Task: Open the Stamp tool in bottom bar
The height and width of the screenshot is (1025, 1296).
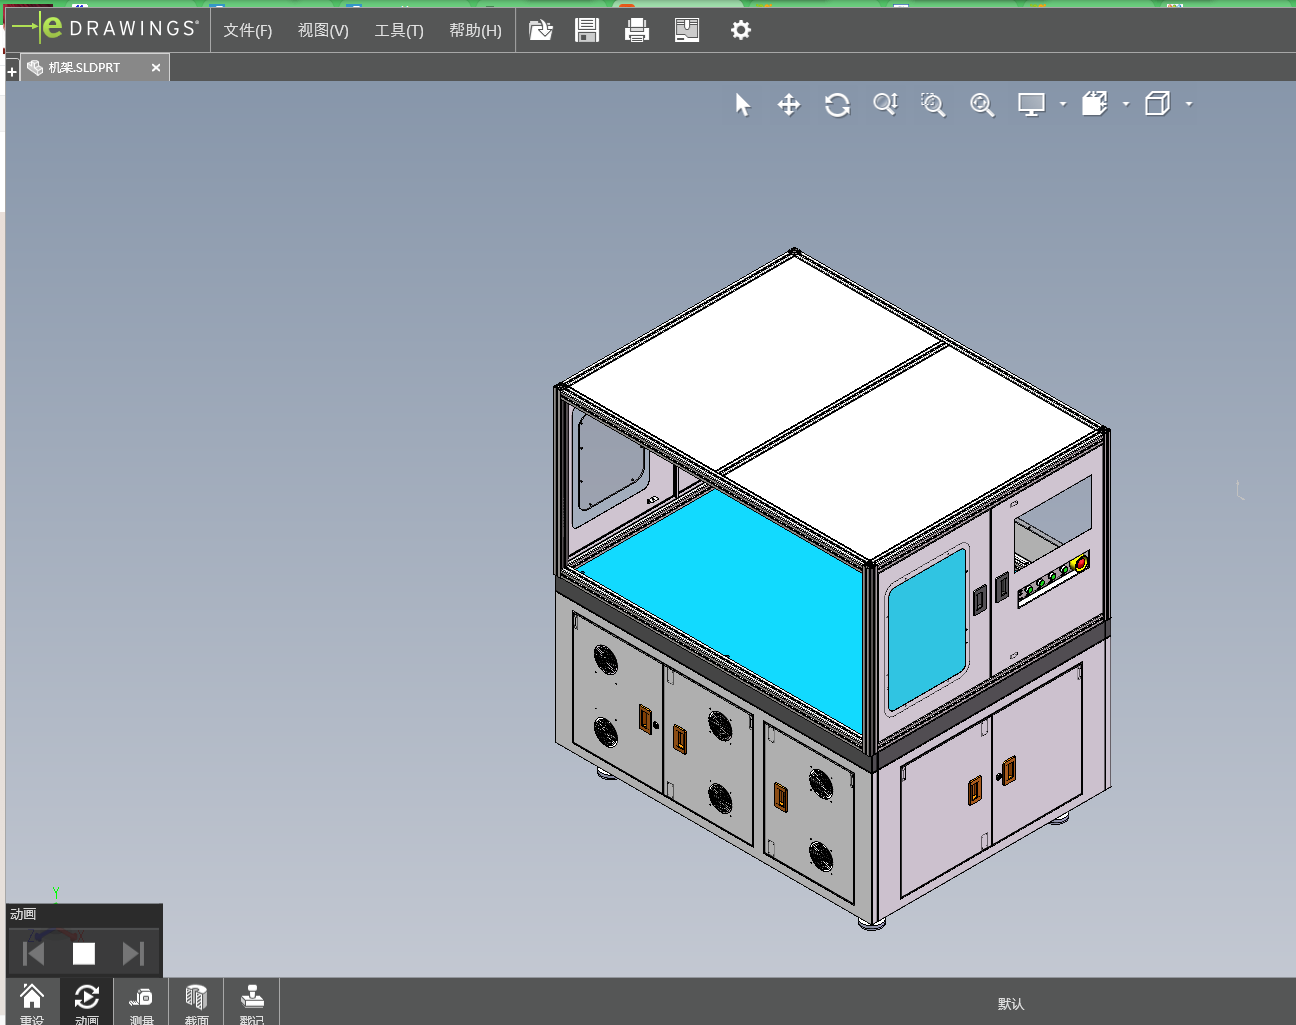Action: pos(252,1002)
